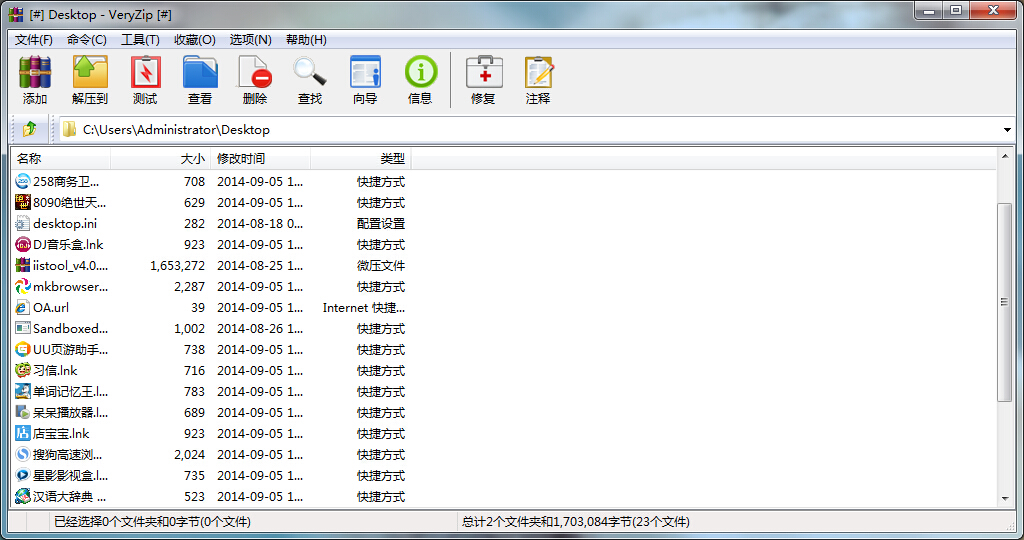Click the VeryZip title bar app icon

click(x=16, y=14)
